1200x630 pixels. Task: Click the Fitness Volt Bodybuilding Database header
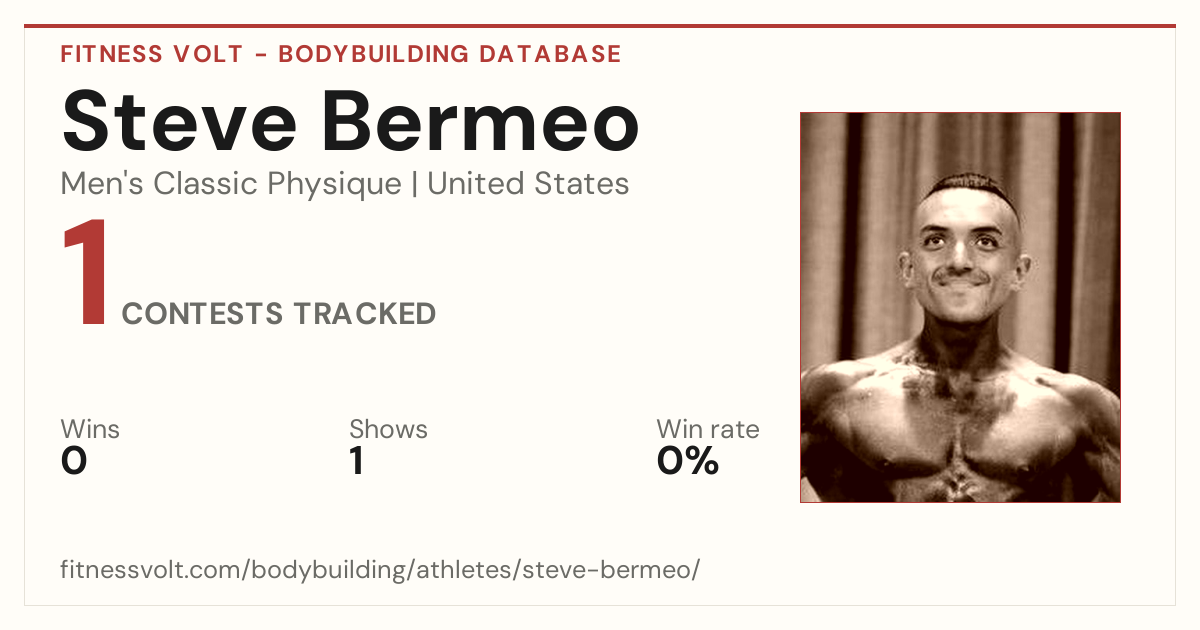pyautogui.click(x=341, y=54)
